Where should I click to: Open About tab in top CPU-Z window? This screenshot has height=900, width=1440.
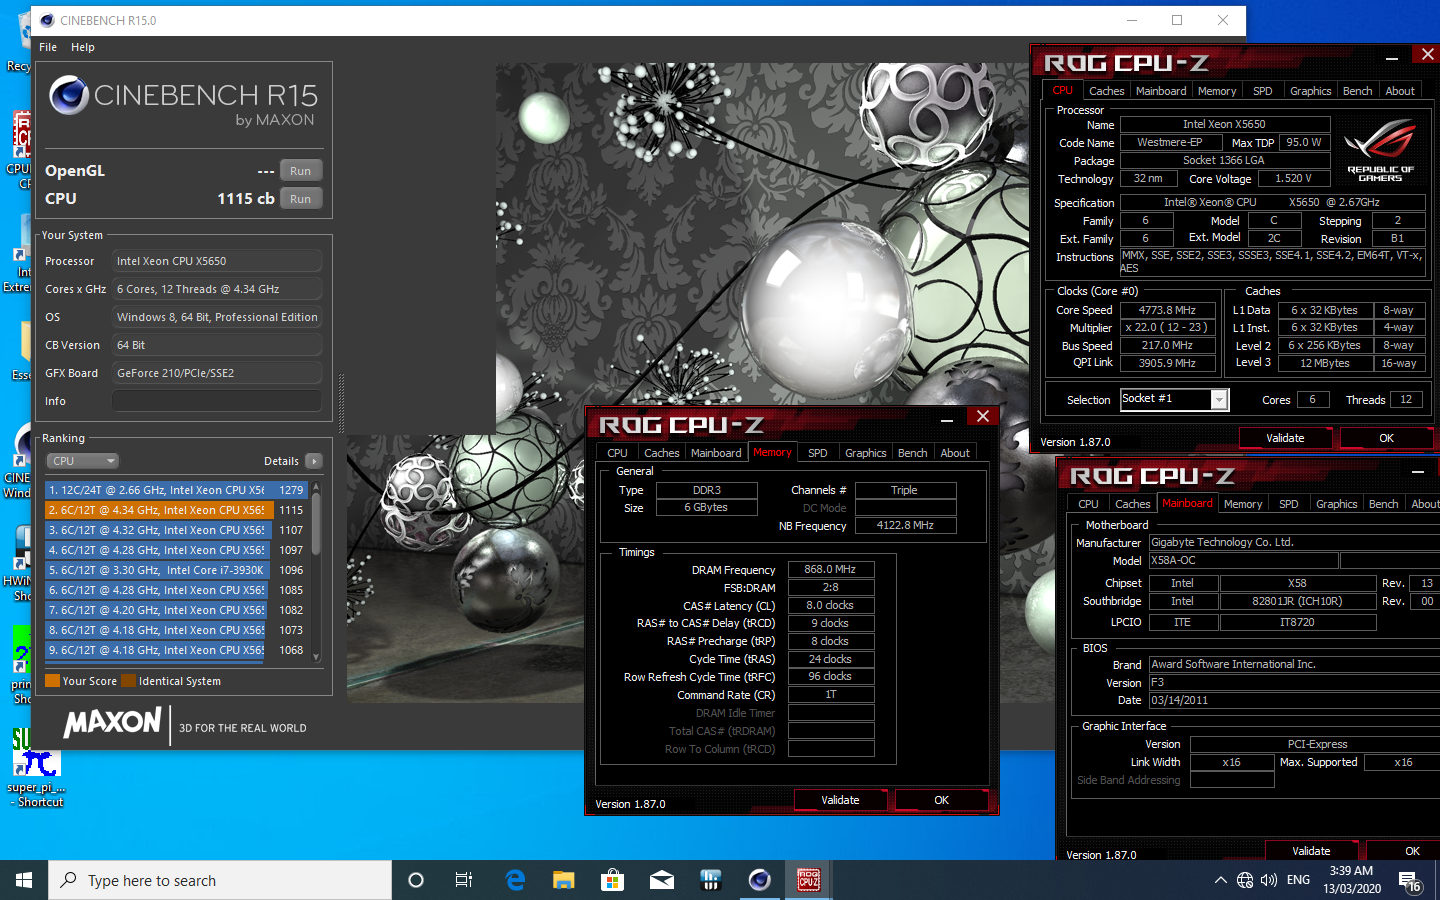[1400, 91]
